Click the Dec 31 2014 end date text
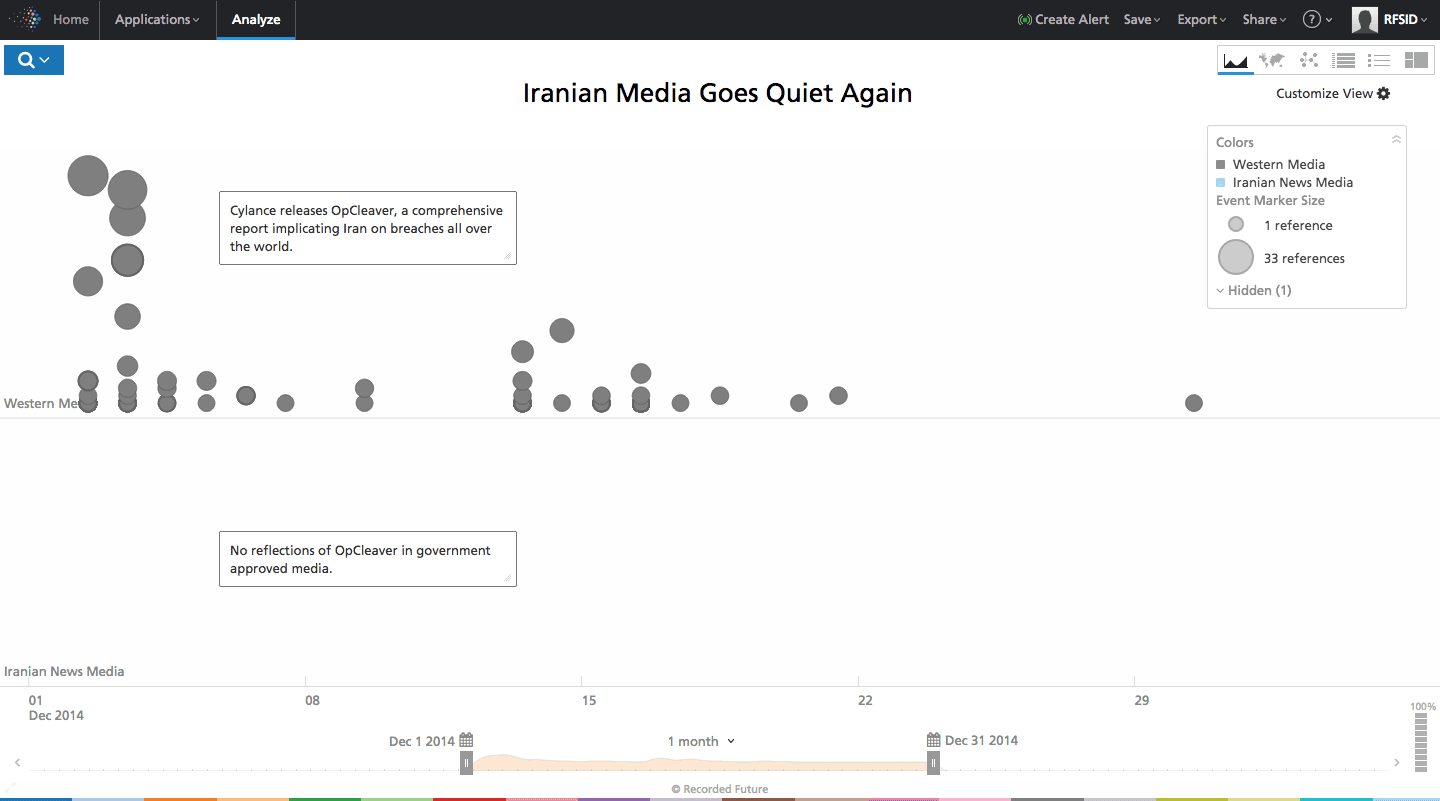Screen dimensions: 1440x801 [981, 741]
